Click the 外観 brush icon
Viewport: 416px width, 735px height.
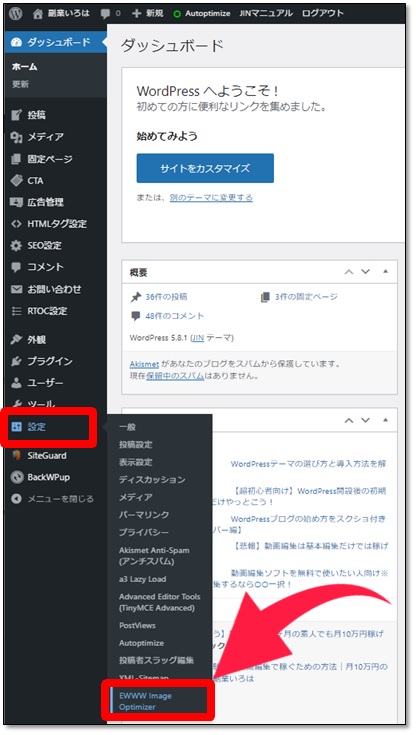pyautogui.click(x=16, y=339)
